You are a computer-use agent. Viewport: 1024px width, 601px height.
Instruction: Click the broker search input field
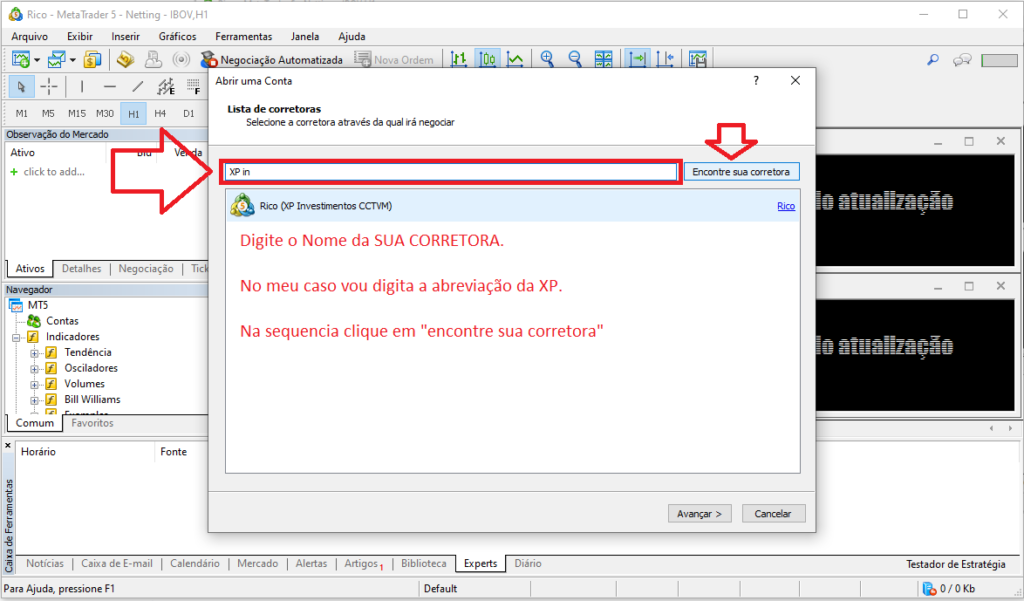[450, 172]
